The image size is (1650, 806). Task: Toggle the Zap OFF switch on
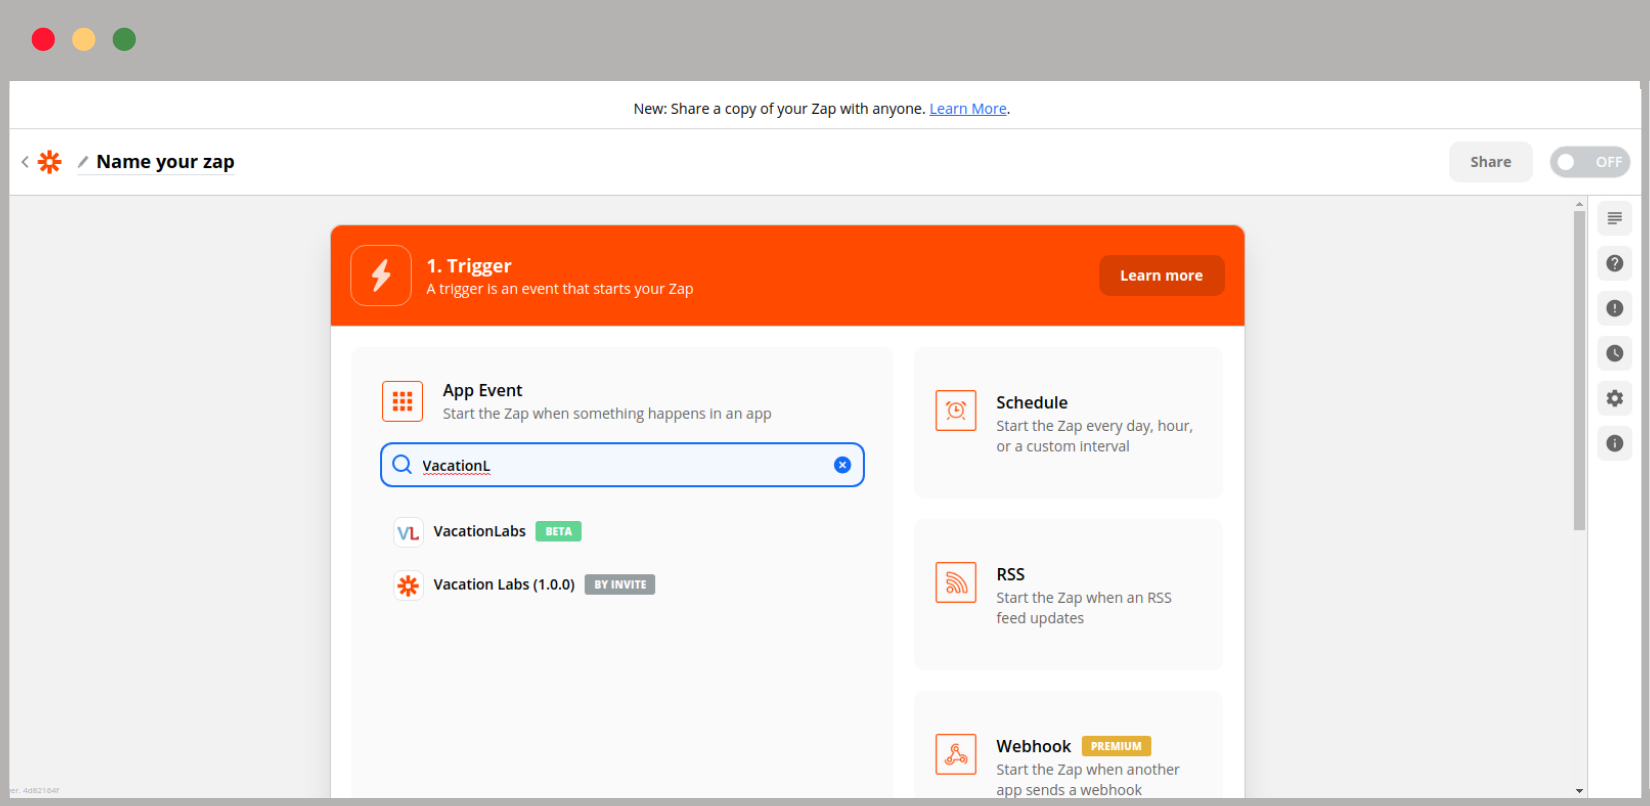click(x=1589, y=162)
